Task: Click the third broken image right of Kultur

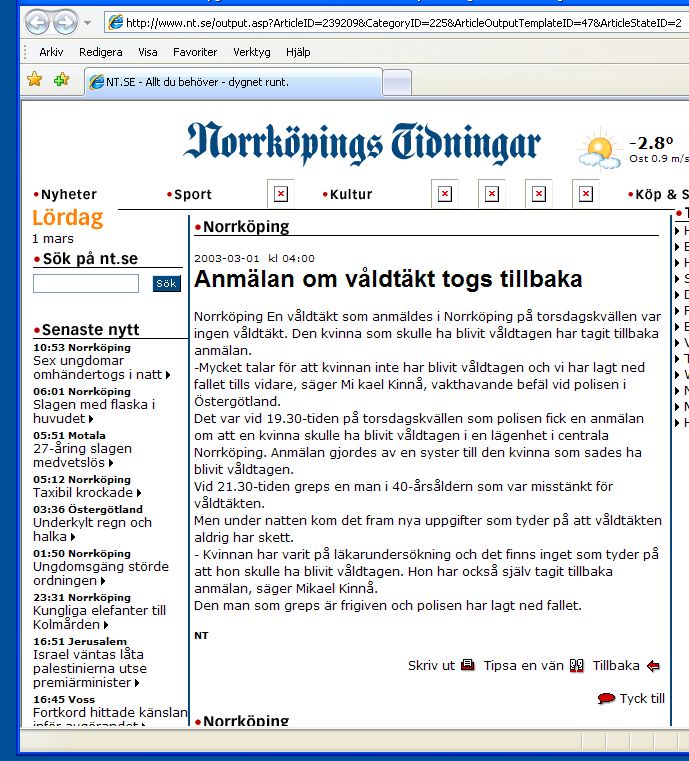Action: pyautogui.click(x=539, y=194)
